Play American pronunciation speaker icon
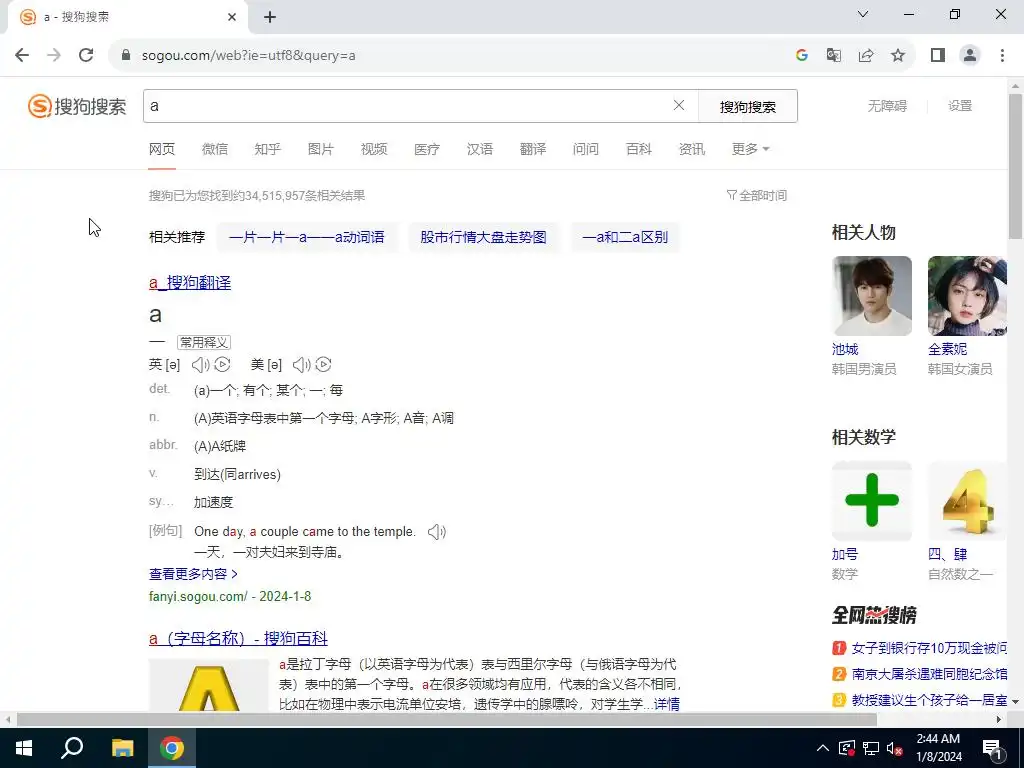This screenshot has width=1024, height=768. pyautogui.click(x=302, y=364)
